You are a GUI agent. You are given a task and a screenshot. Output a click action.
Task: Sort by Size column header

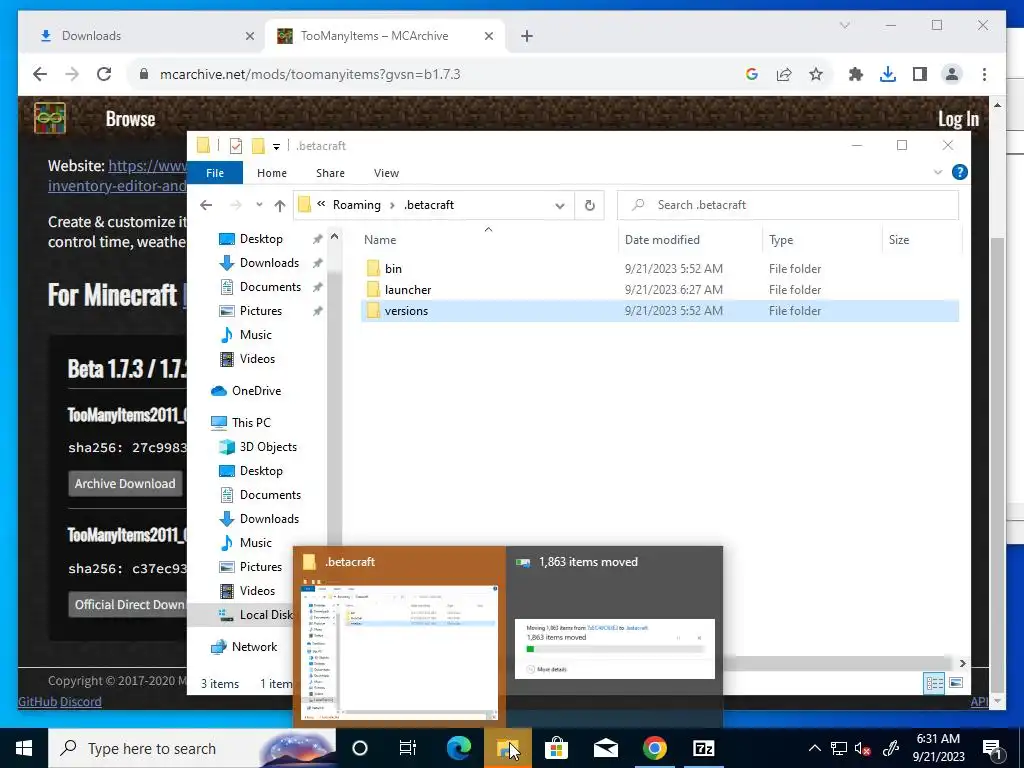coord(899,240)
